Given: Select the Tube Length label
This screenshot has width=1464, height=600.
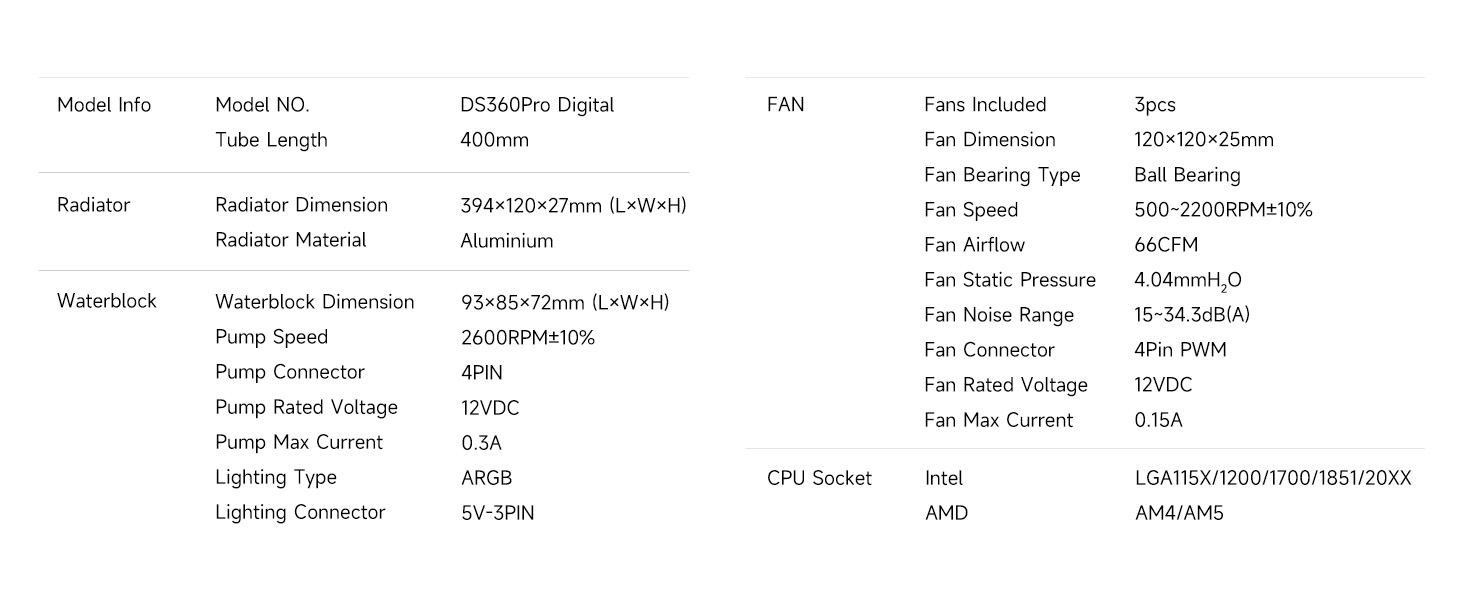Looking at the screenshot, I should [x=271, y=140].
